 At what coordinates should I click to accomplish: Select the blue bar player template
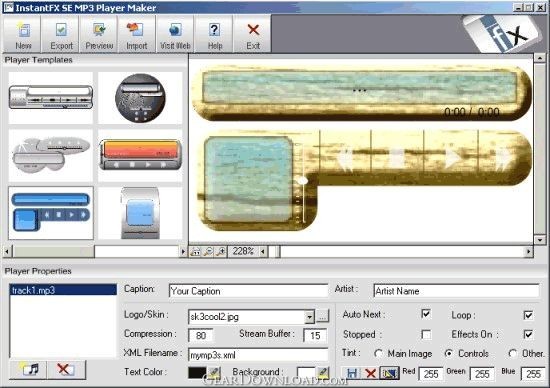pyautogui.click(x=51, y=213)
